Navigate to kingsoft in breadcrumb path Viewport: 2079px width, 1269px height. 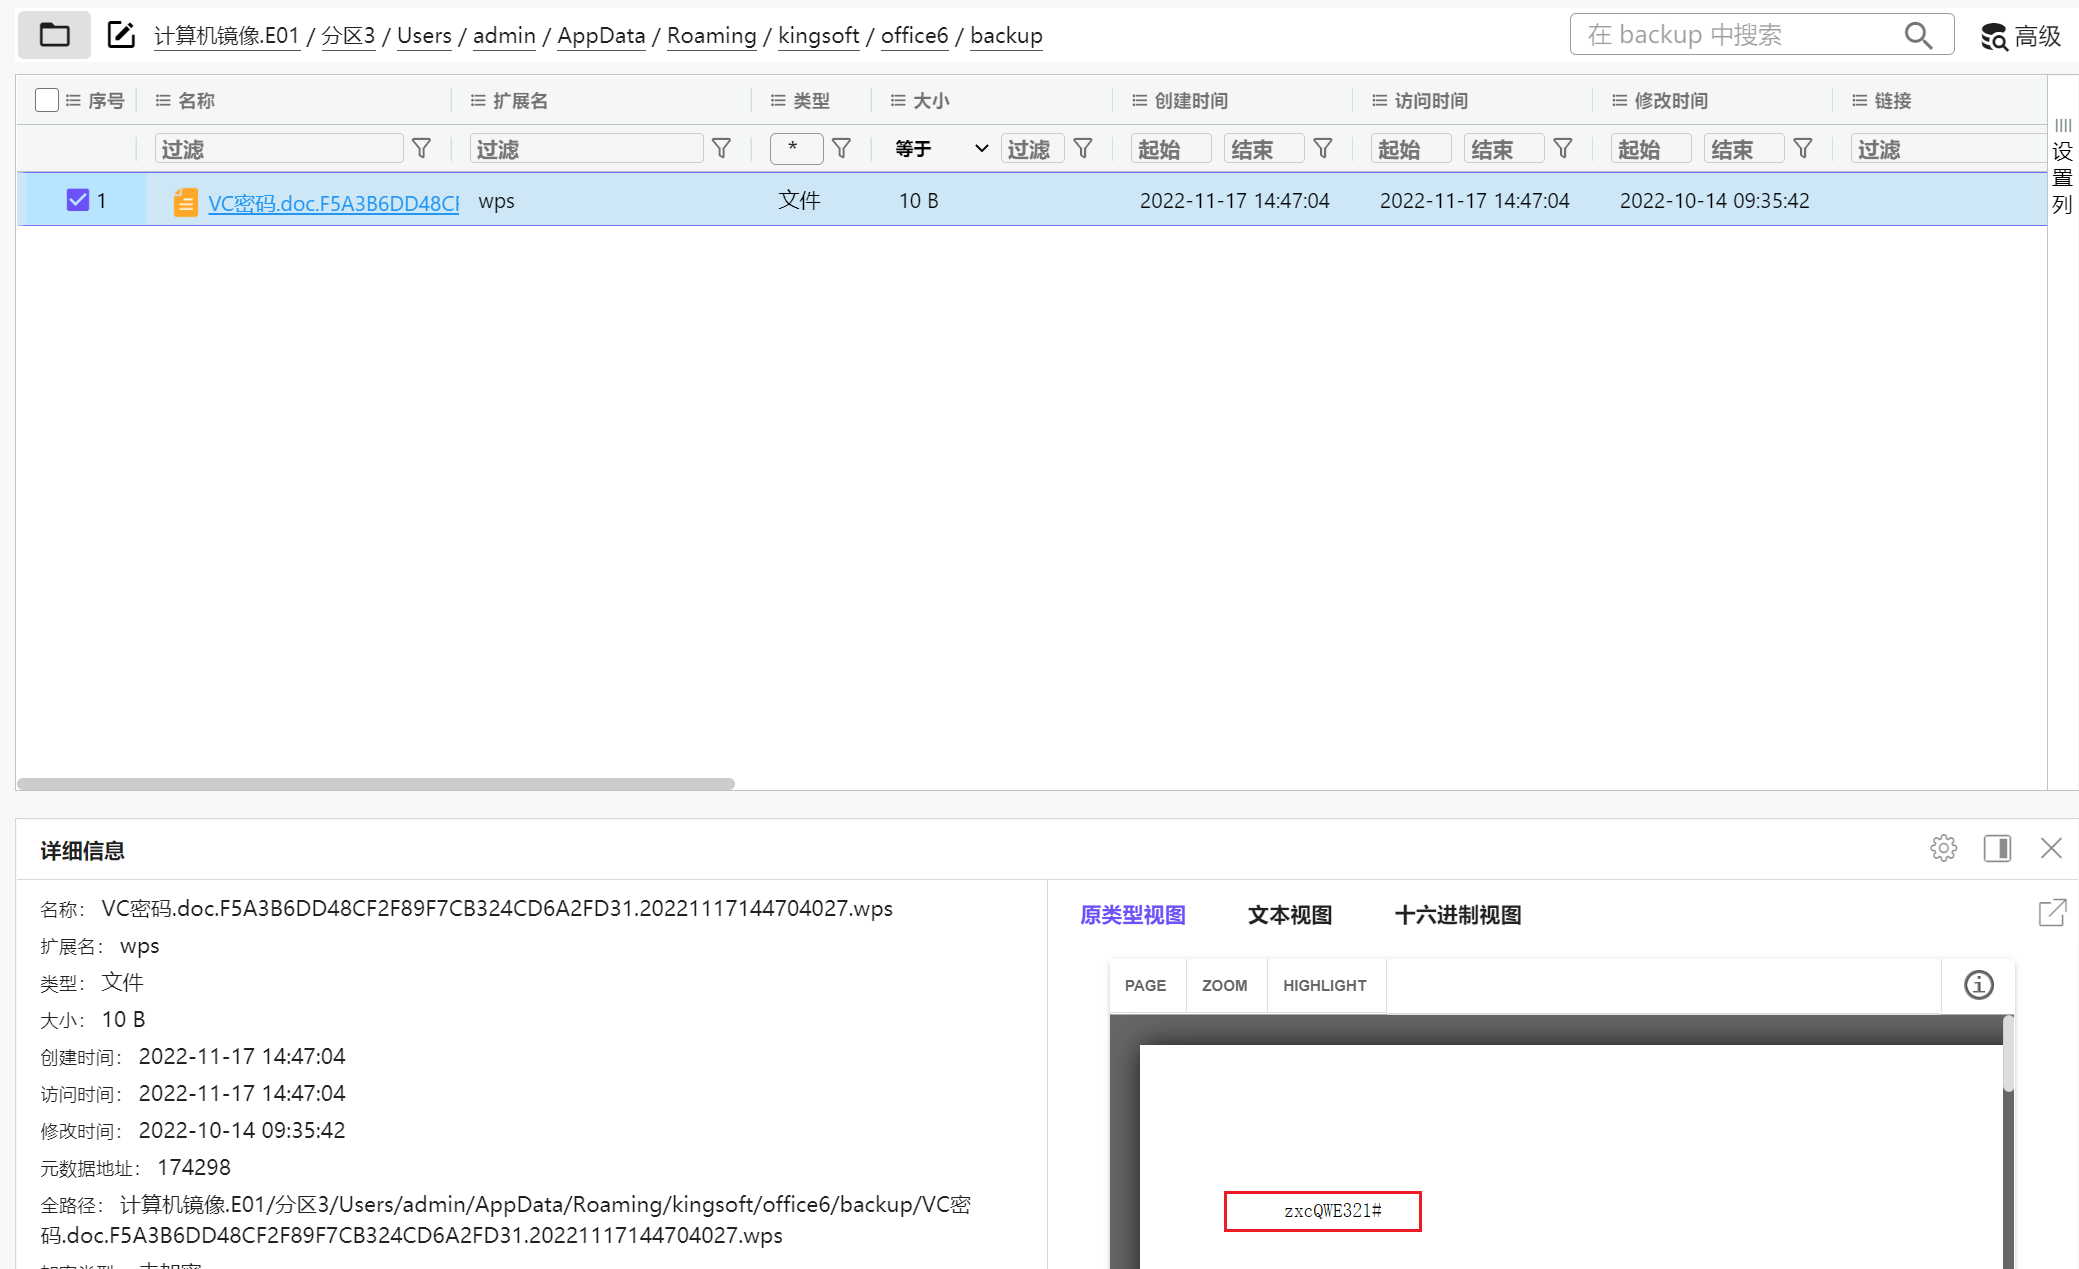pos(818,36)
